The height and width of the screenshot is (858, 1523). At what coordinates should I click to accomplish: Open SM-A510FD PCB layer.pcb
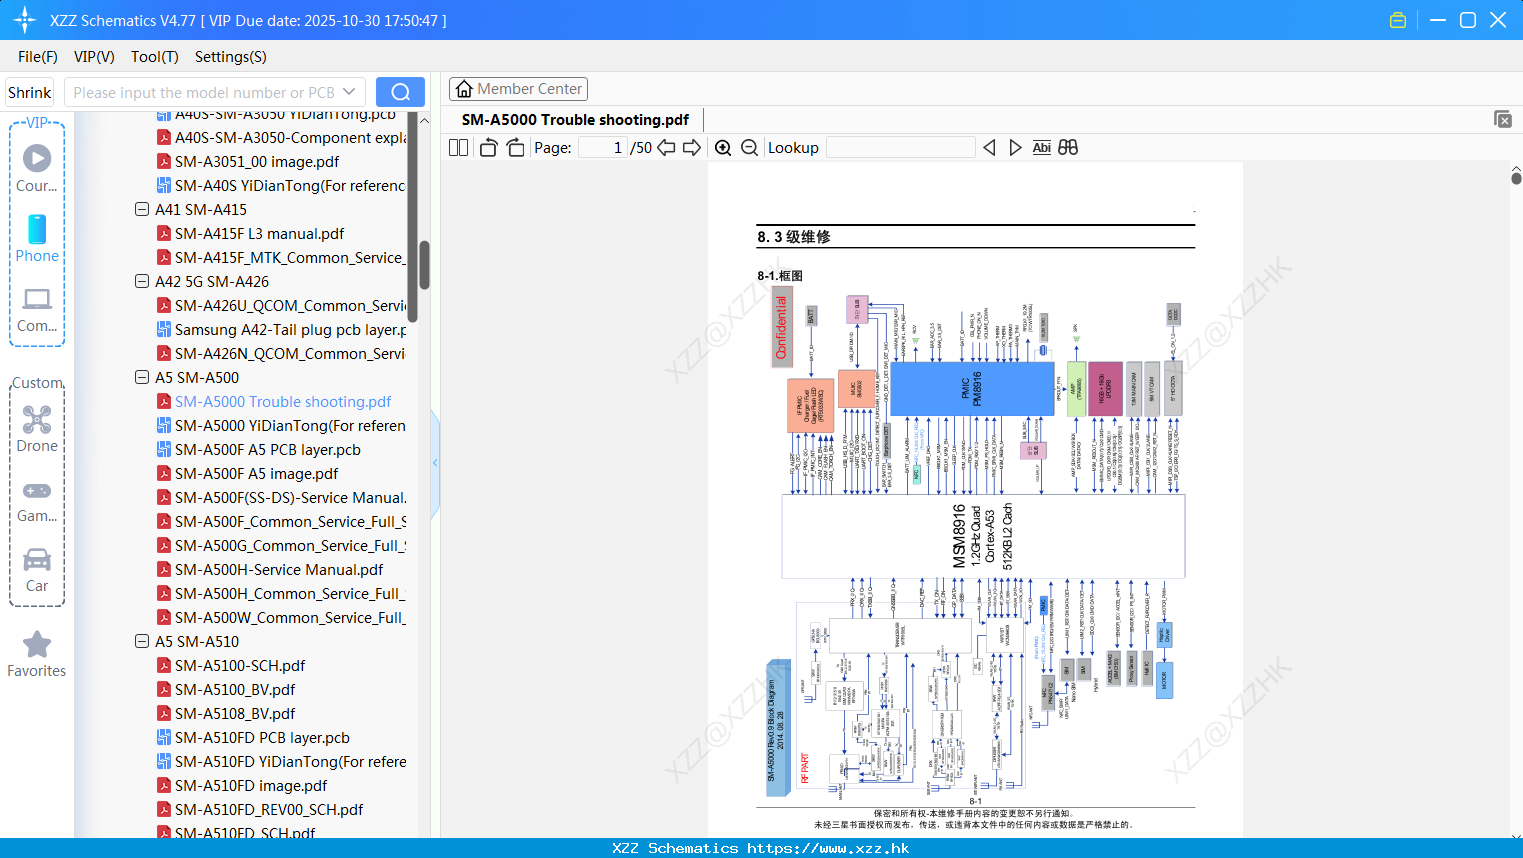[253, 738]
